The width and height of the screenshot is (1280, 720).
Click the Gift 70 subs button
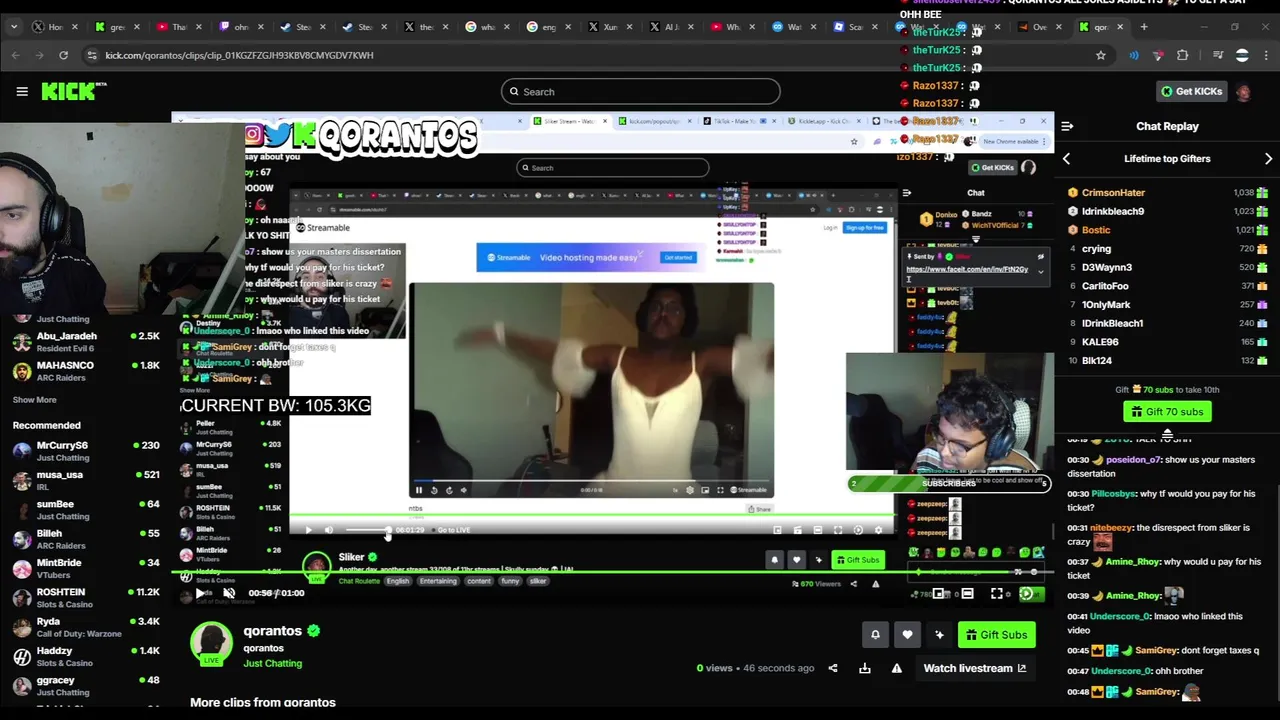[1167, 411]
